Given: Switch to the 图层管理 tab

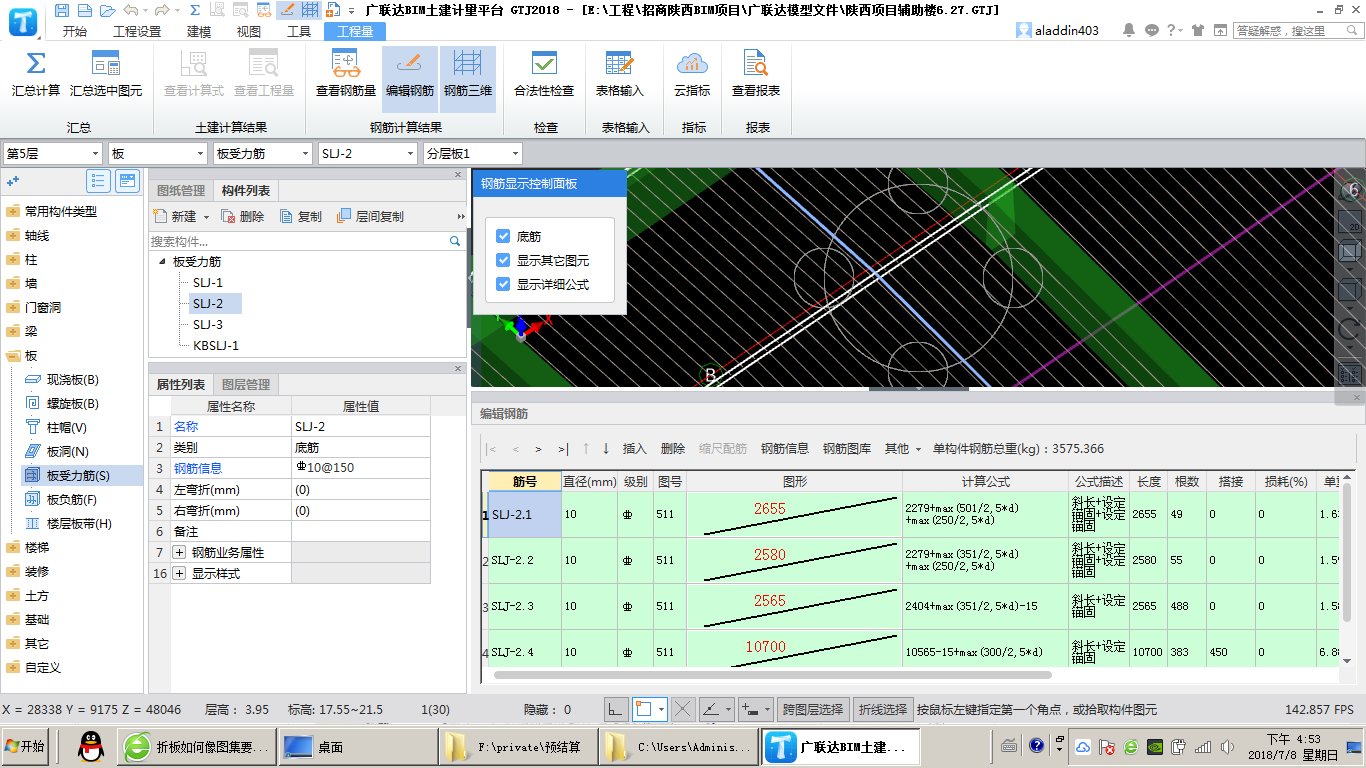Looking at the screenshot, I should pos(245,384).
